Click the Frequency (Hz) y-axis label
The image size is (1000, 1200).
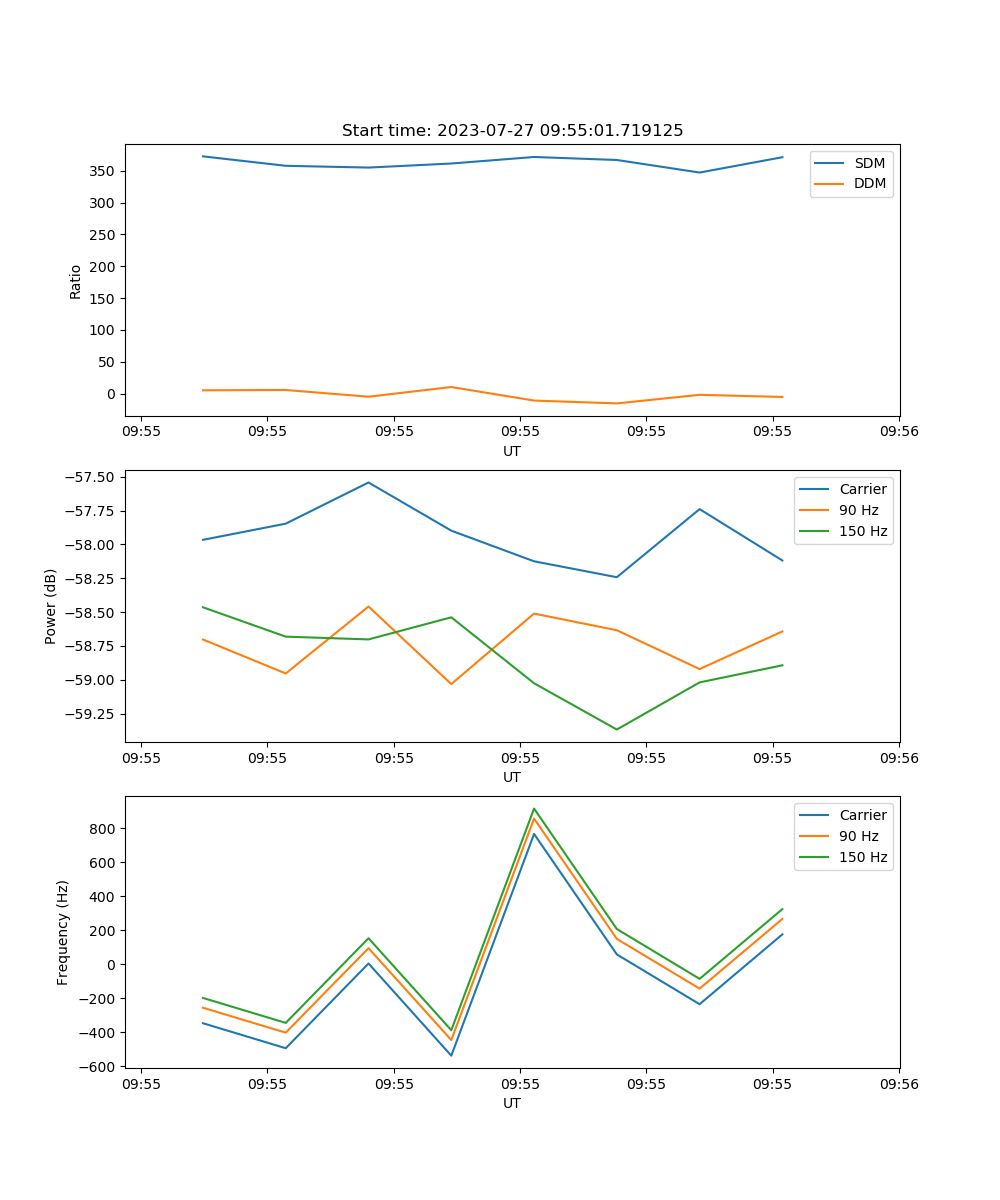coord(63,932)
